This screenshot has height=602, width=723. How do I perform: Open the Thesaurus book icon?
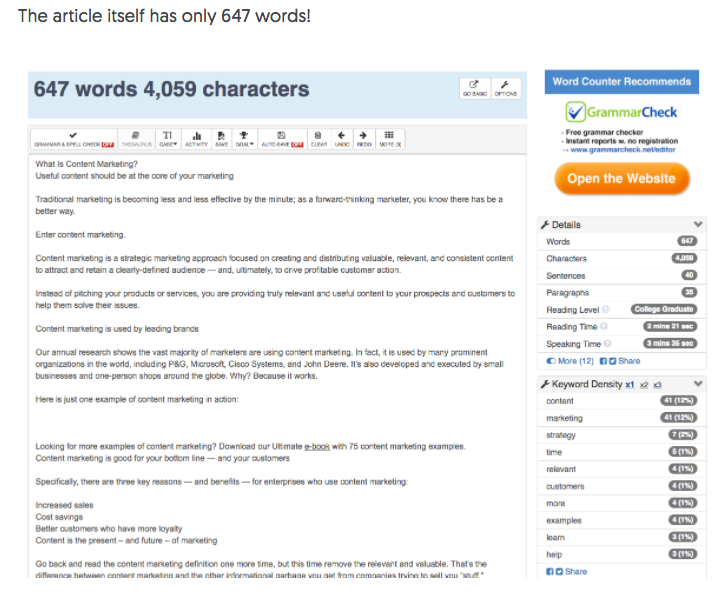pos(136,139)
